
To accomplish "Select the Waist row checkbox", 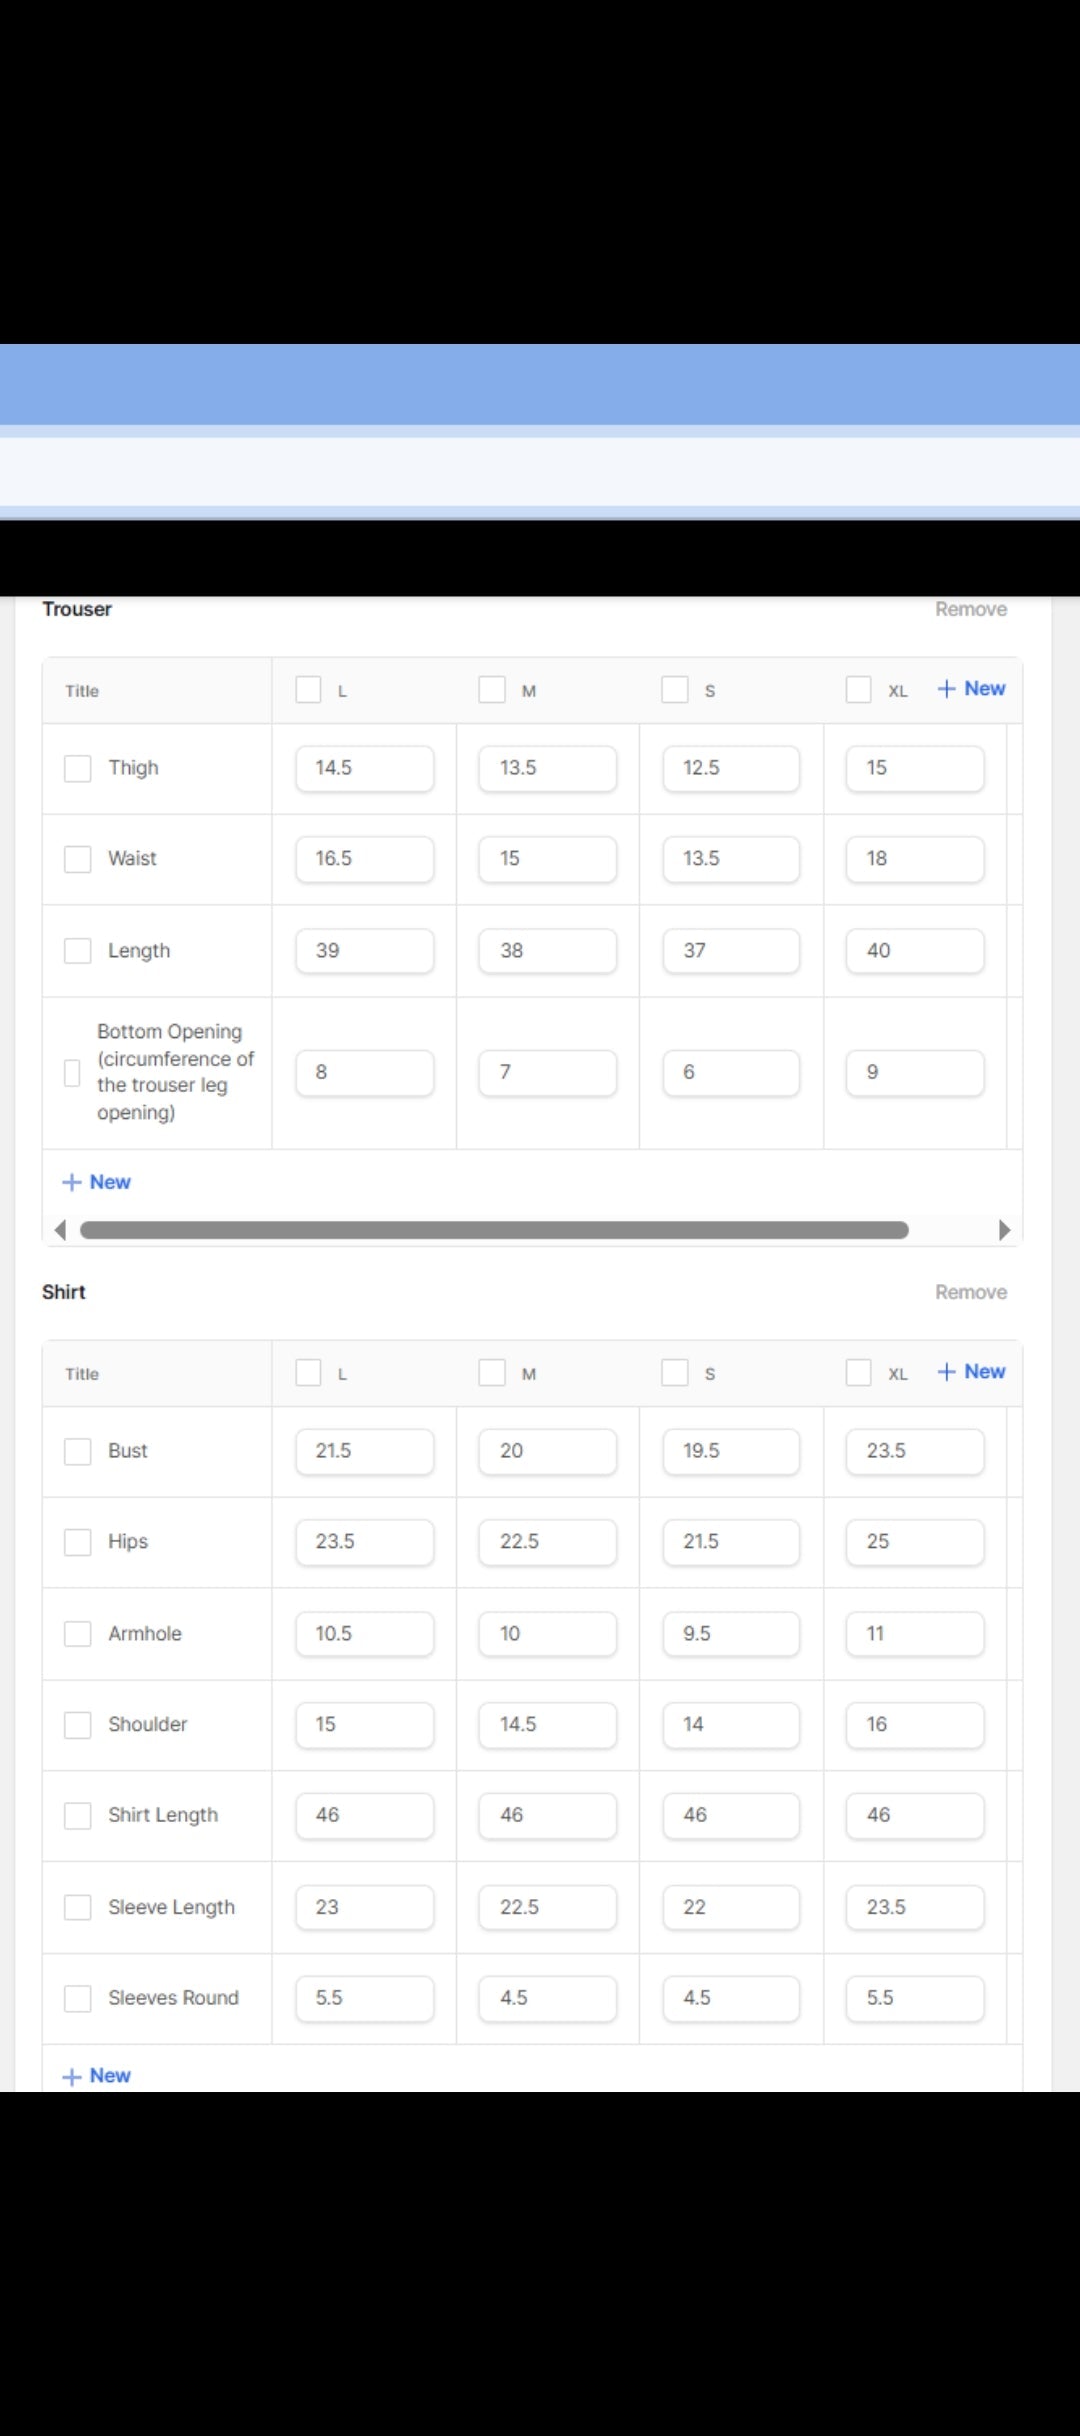I will click(x=78, y=859).
